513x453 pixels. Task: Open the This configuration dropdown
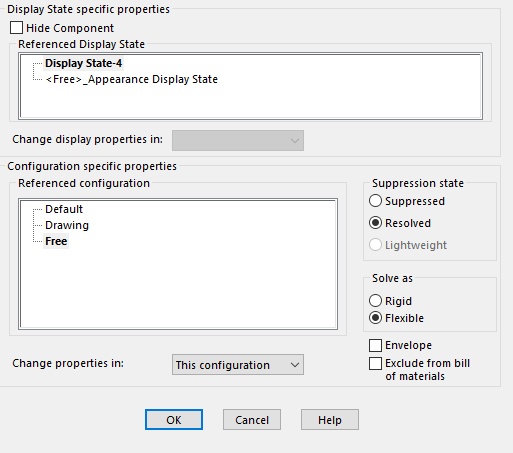[238, 365]
